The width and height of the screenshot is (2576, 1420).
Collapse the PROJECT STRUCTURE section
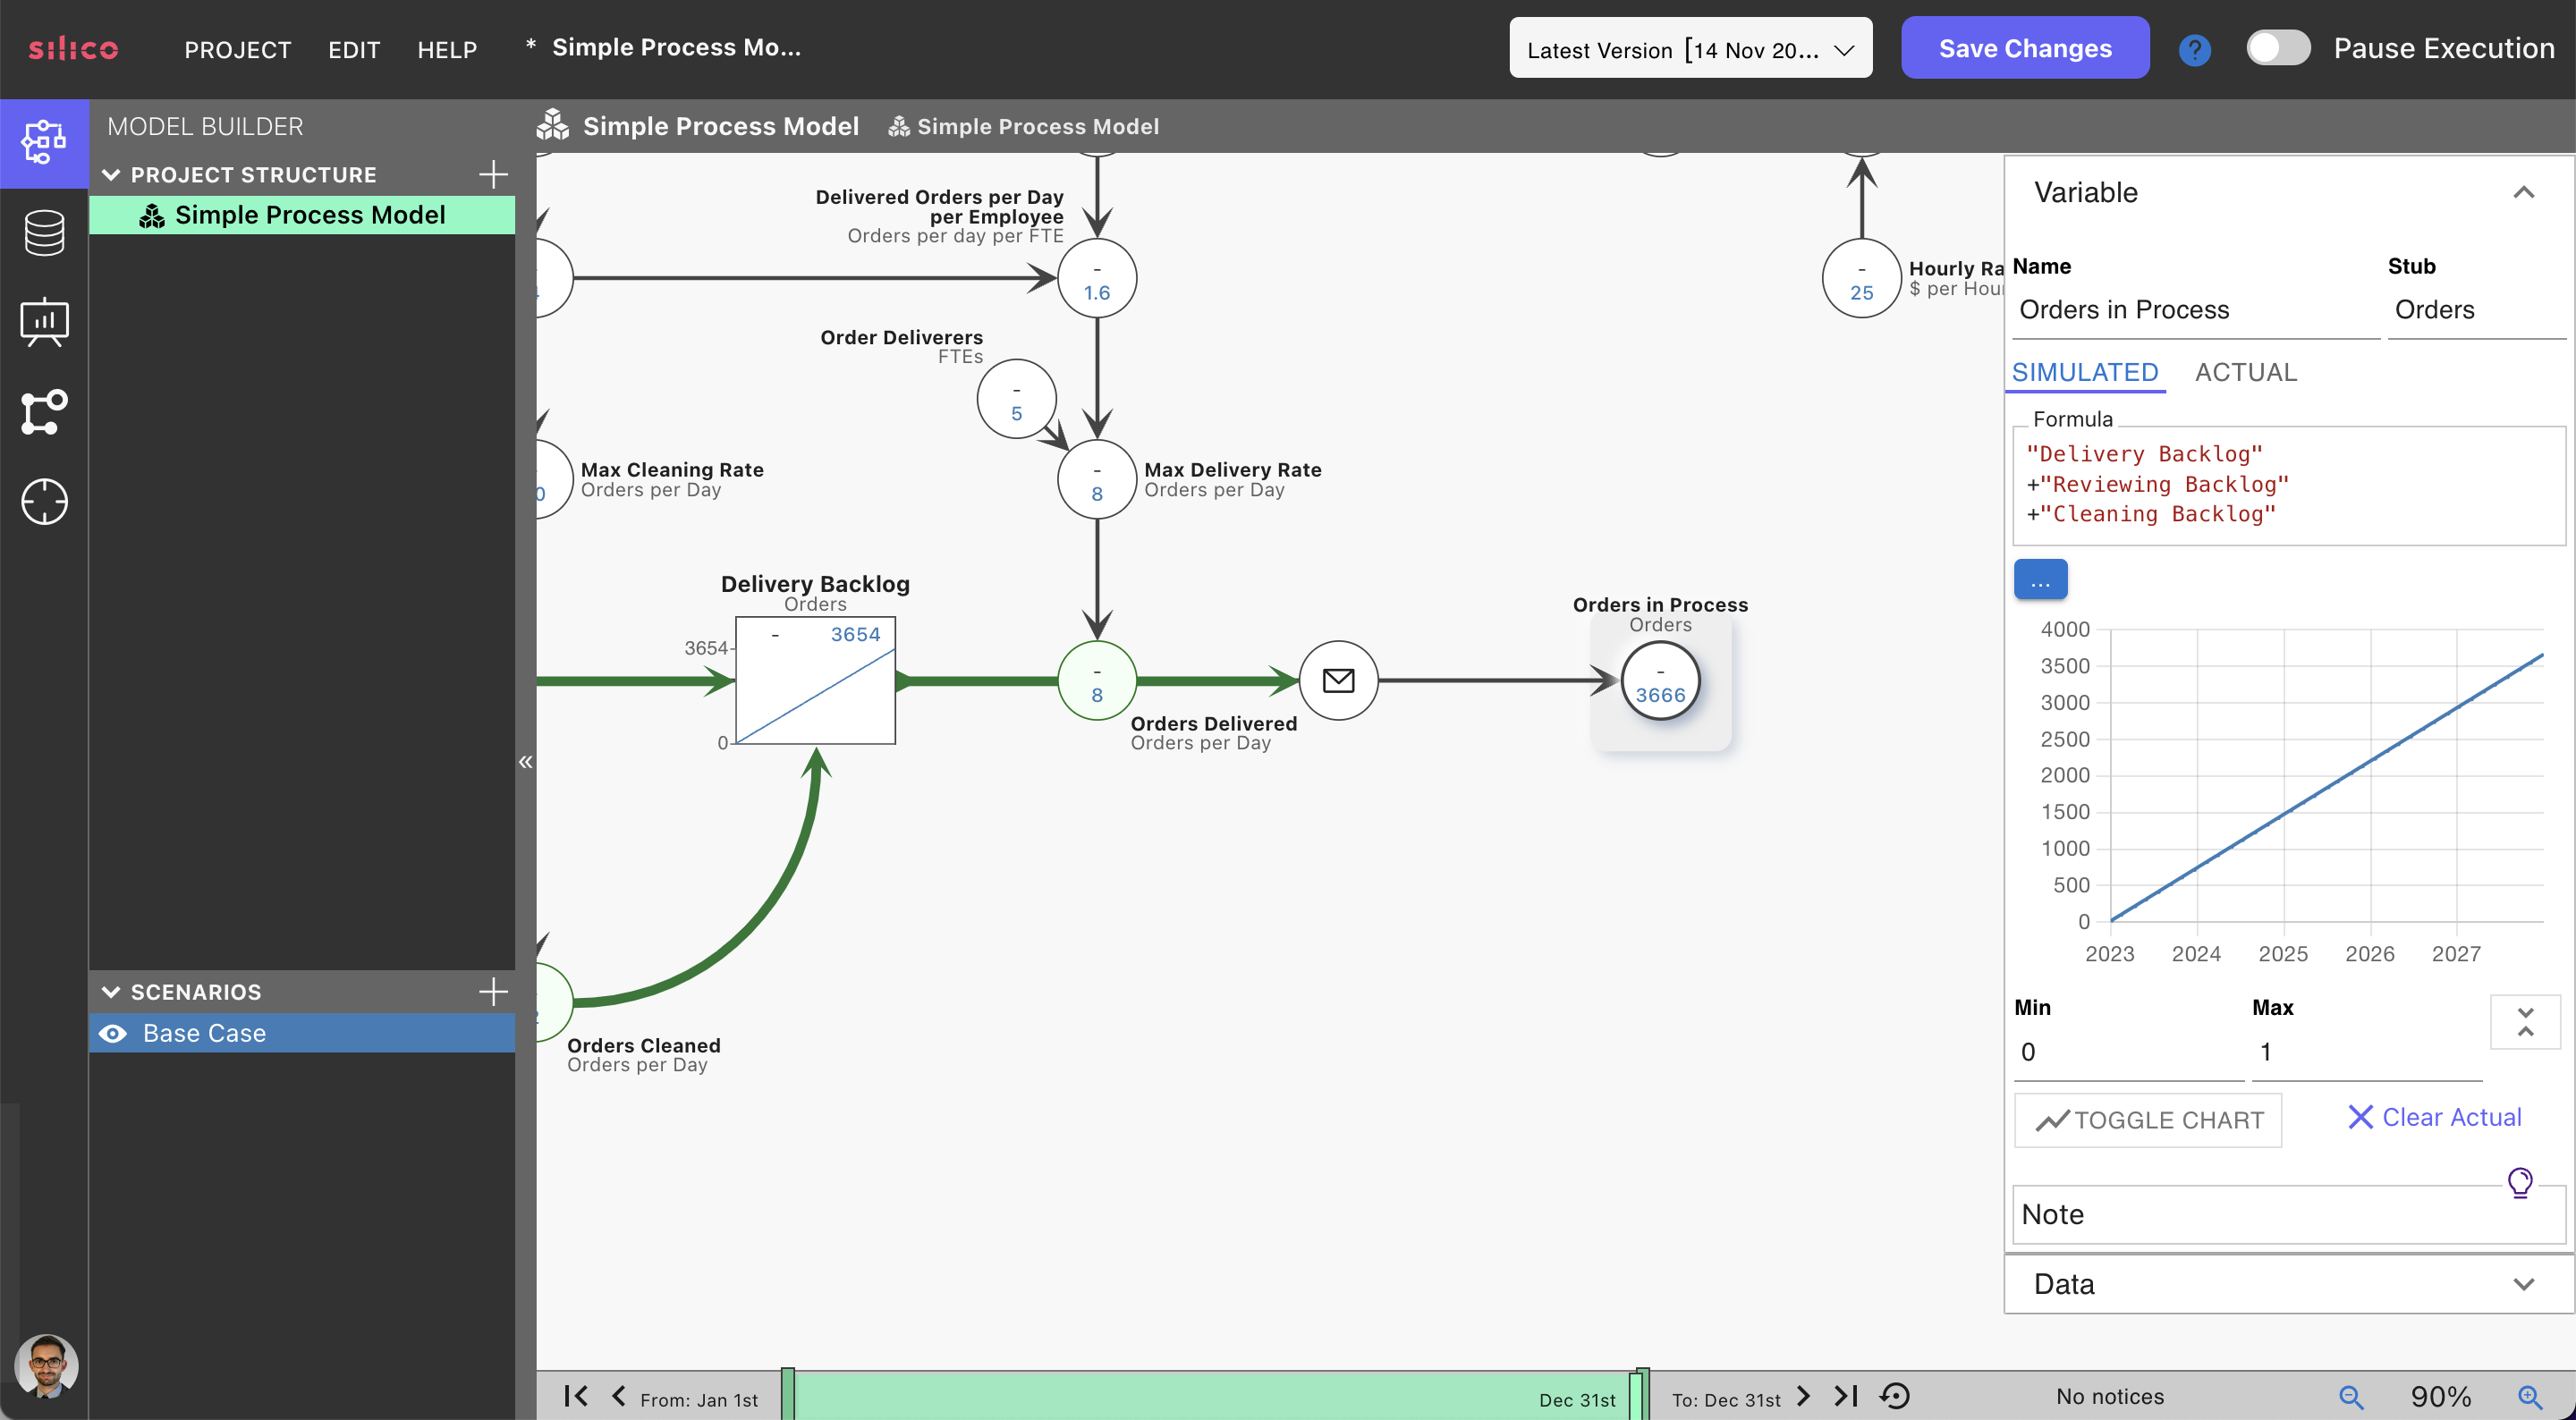pos(111,175)
